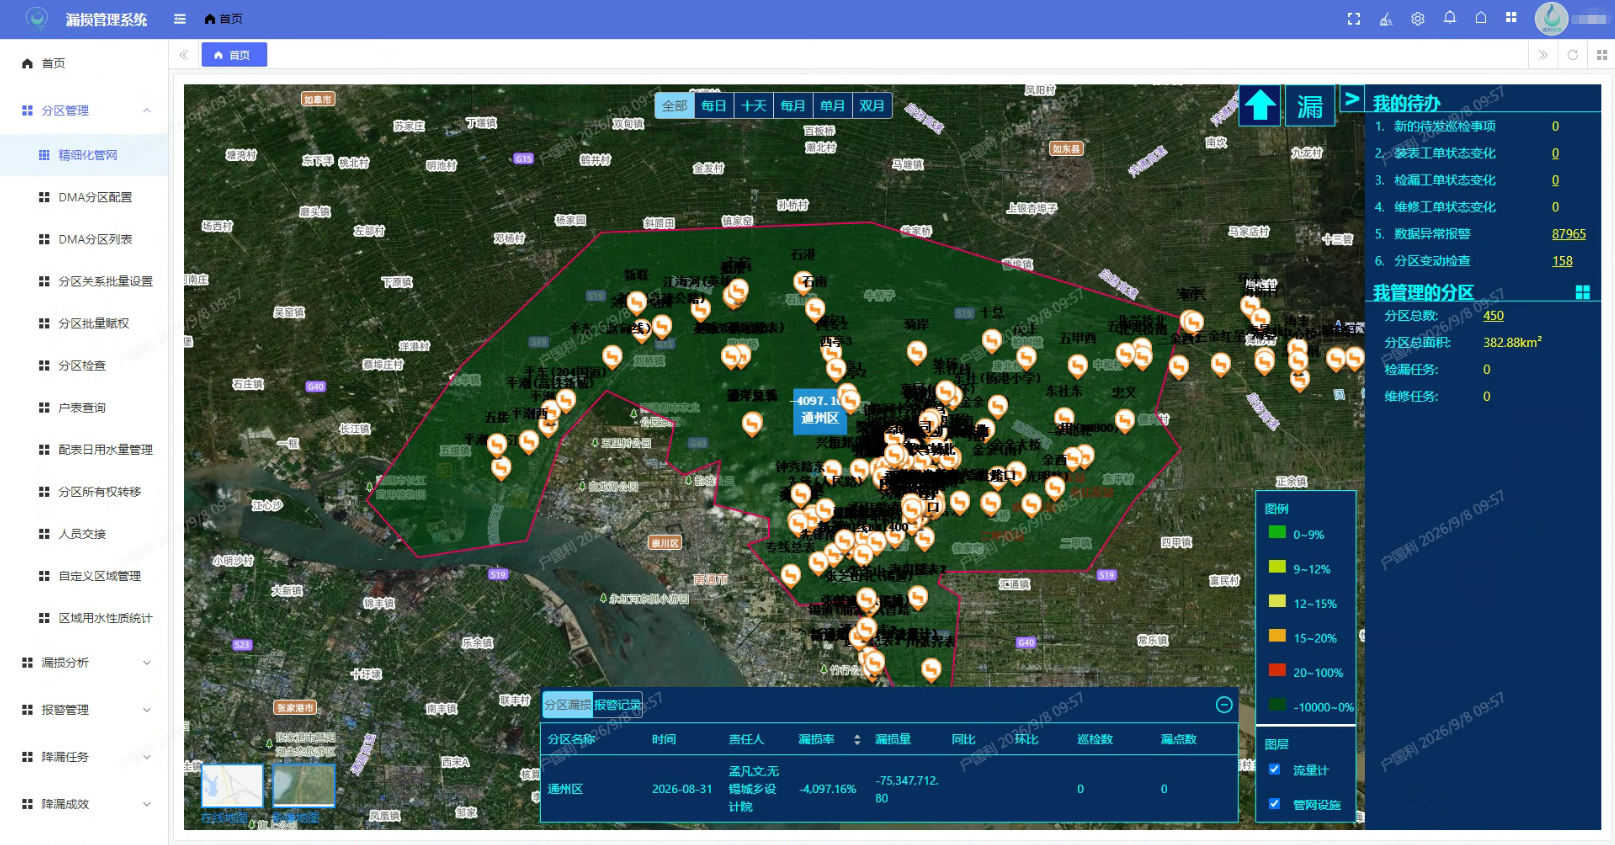Switch to the 分区漏损 tab

pyautogui.click(x=568, y=705)
